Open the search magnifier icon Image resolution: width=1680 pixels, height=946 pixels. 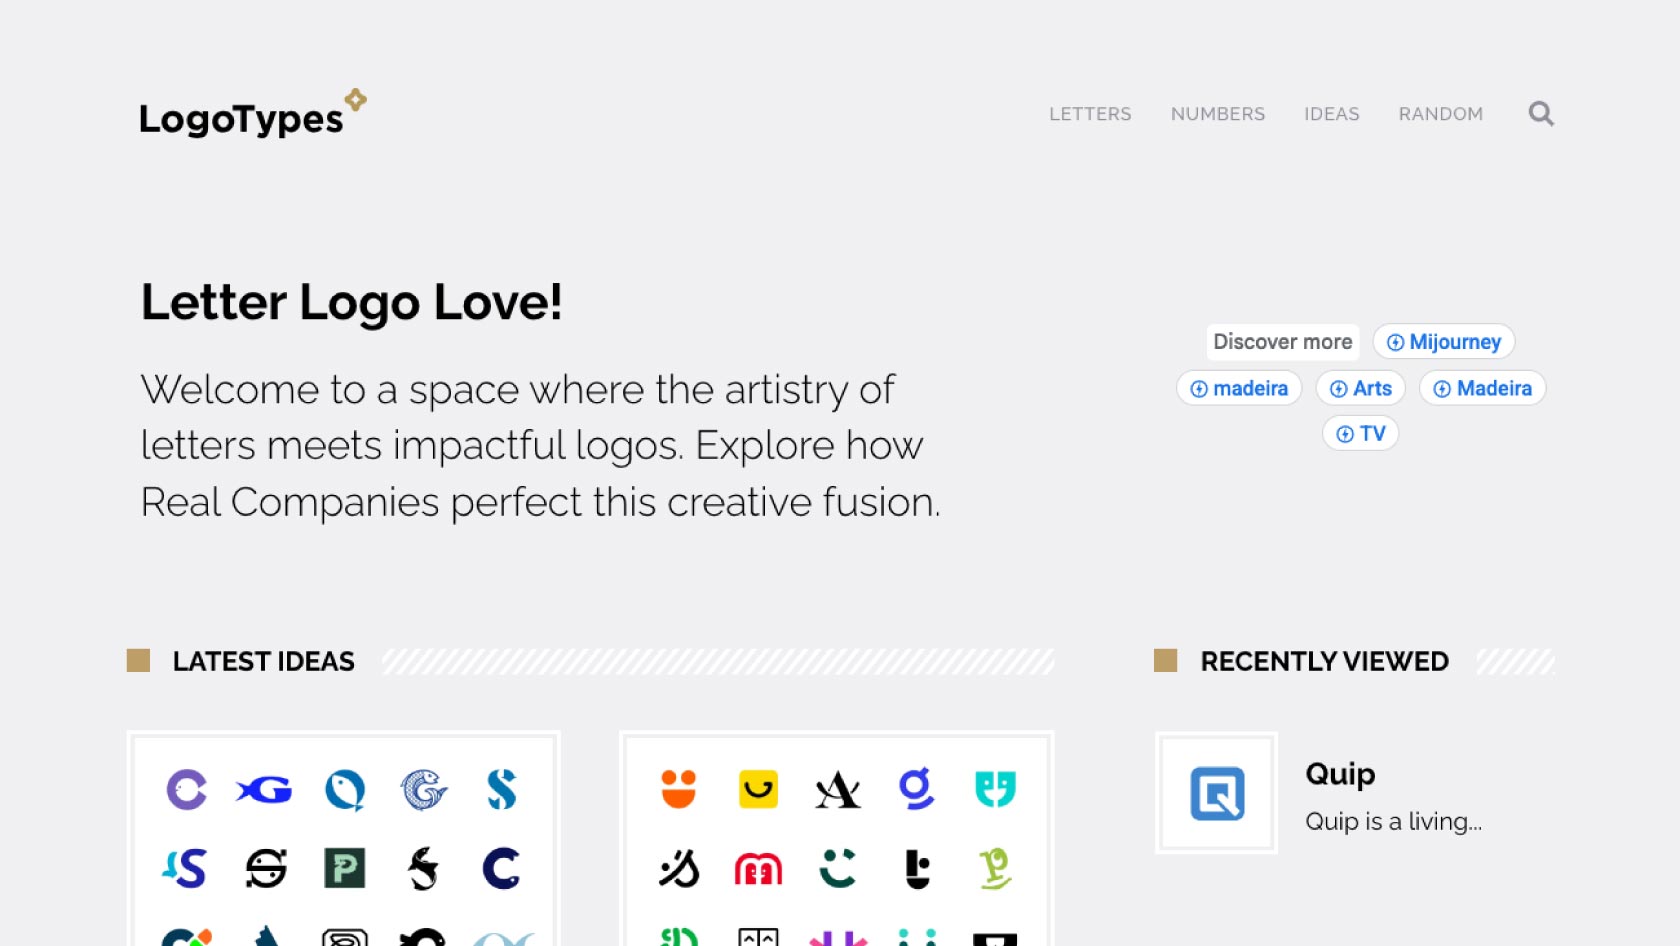coord(1541,114)
